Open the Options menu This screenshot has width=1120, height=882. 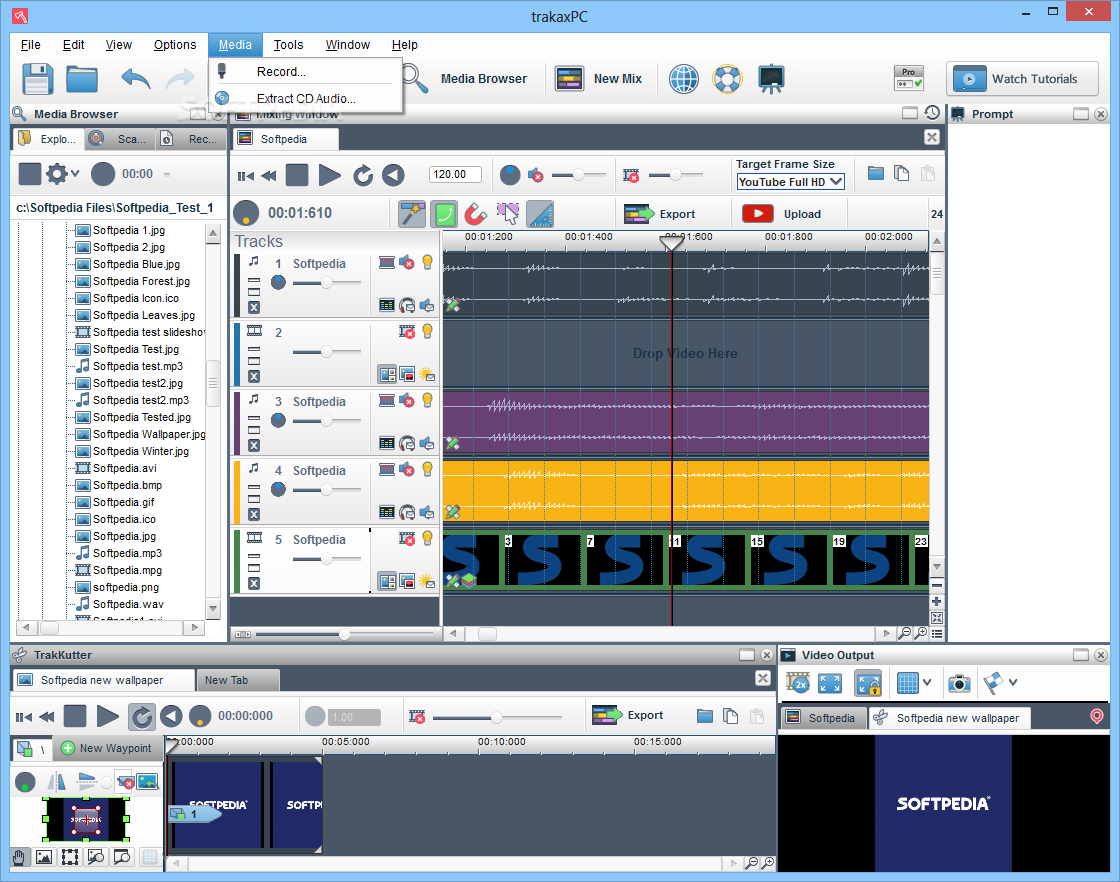175,45
